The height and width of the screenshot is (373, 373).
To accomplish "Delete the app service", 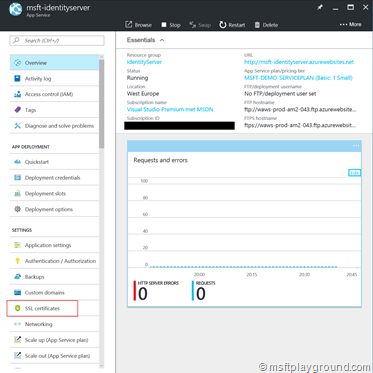I will 266,25.
